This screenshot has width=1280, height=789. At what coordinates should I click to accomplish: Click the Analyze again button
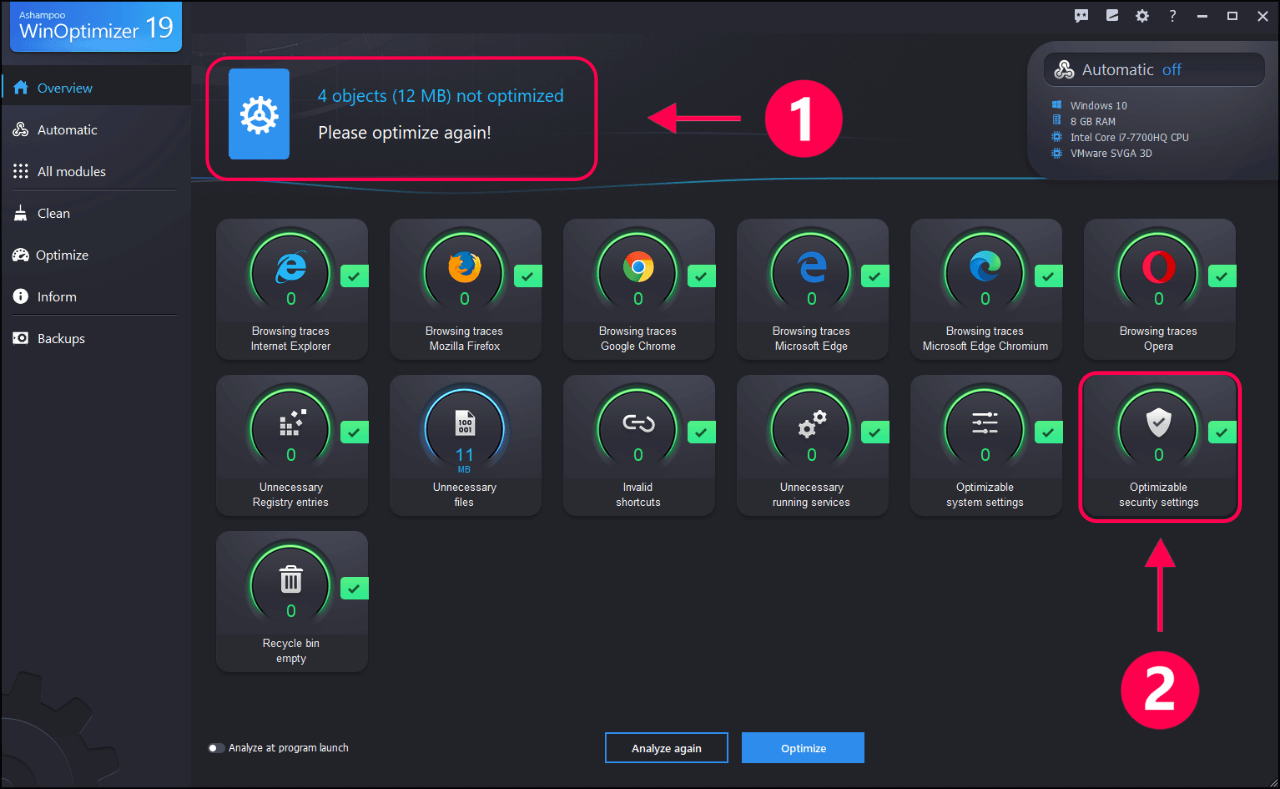[667, 748]
